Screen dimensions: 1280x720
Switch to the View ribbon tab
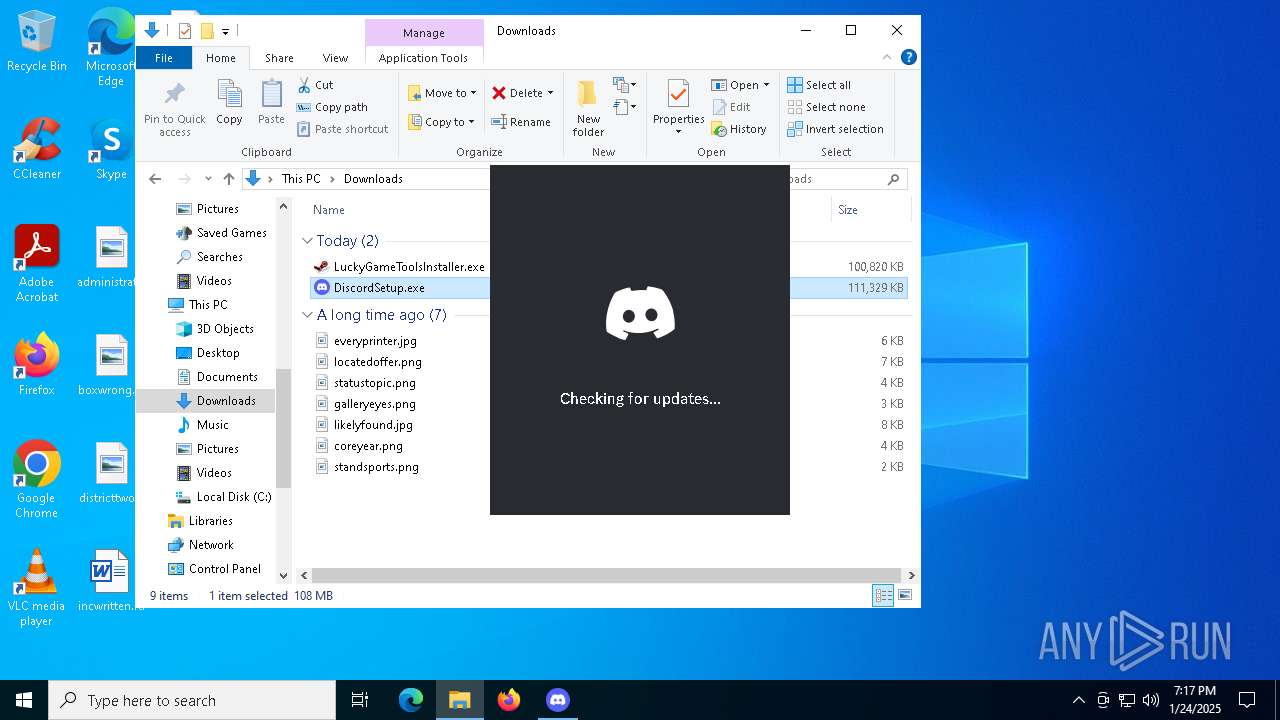(335, 58)
